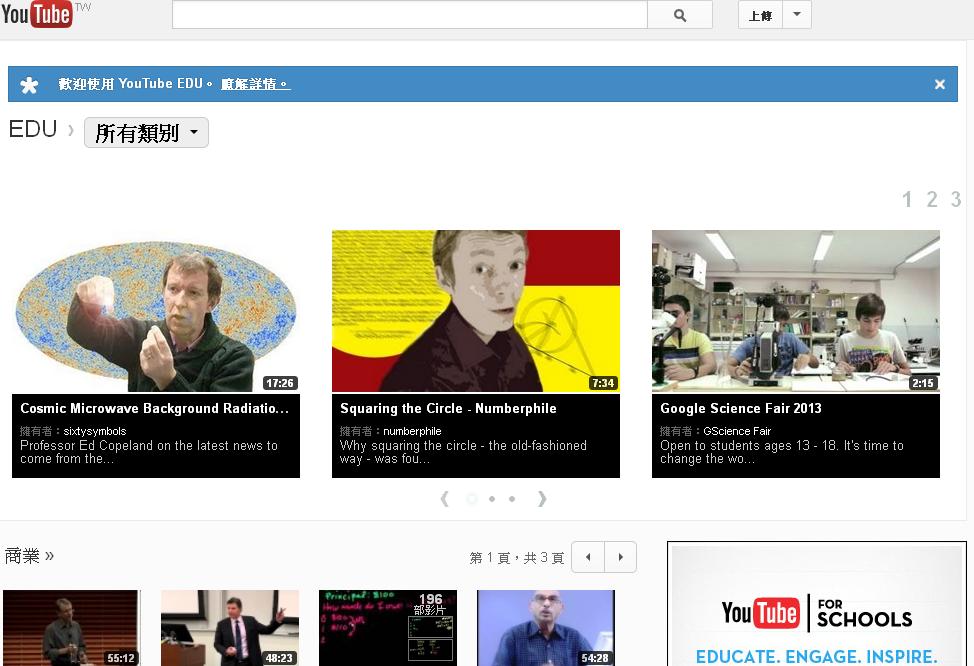974x666 pixels.
Task: Open the 商業 » category link
Action: (29, 555)
